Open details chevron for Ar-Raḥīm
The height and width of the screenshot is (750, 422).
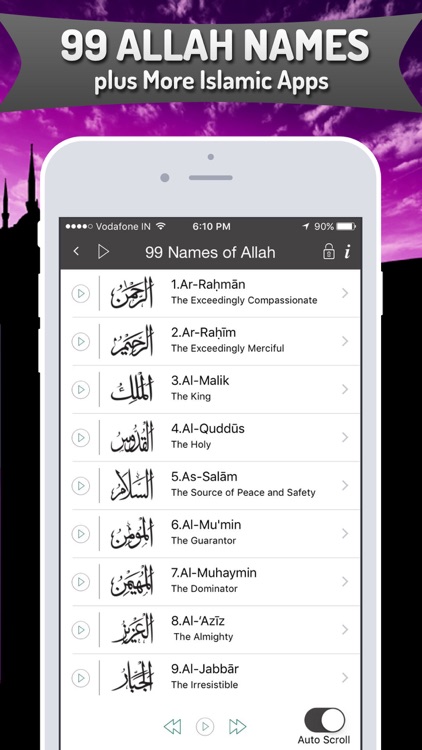(345, 342)
